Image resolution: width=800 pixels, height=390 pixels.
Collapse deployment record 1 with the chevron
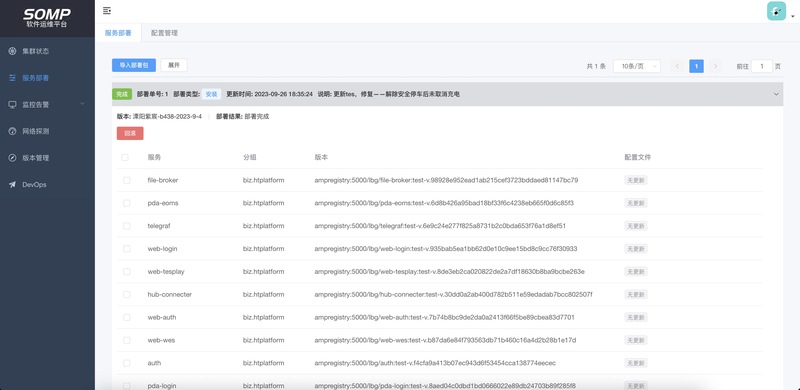[776, 94]
